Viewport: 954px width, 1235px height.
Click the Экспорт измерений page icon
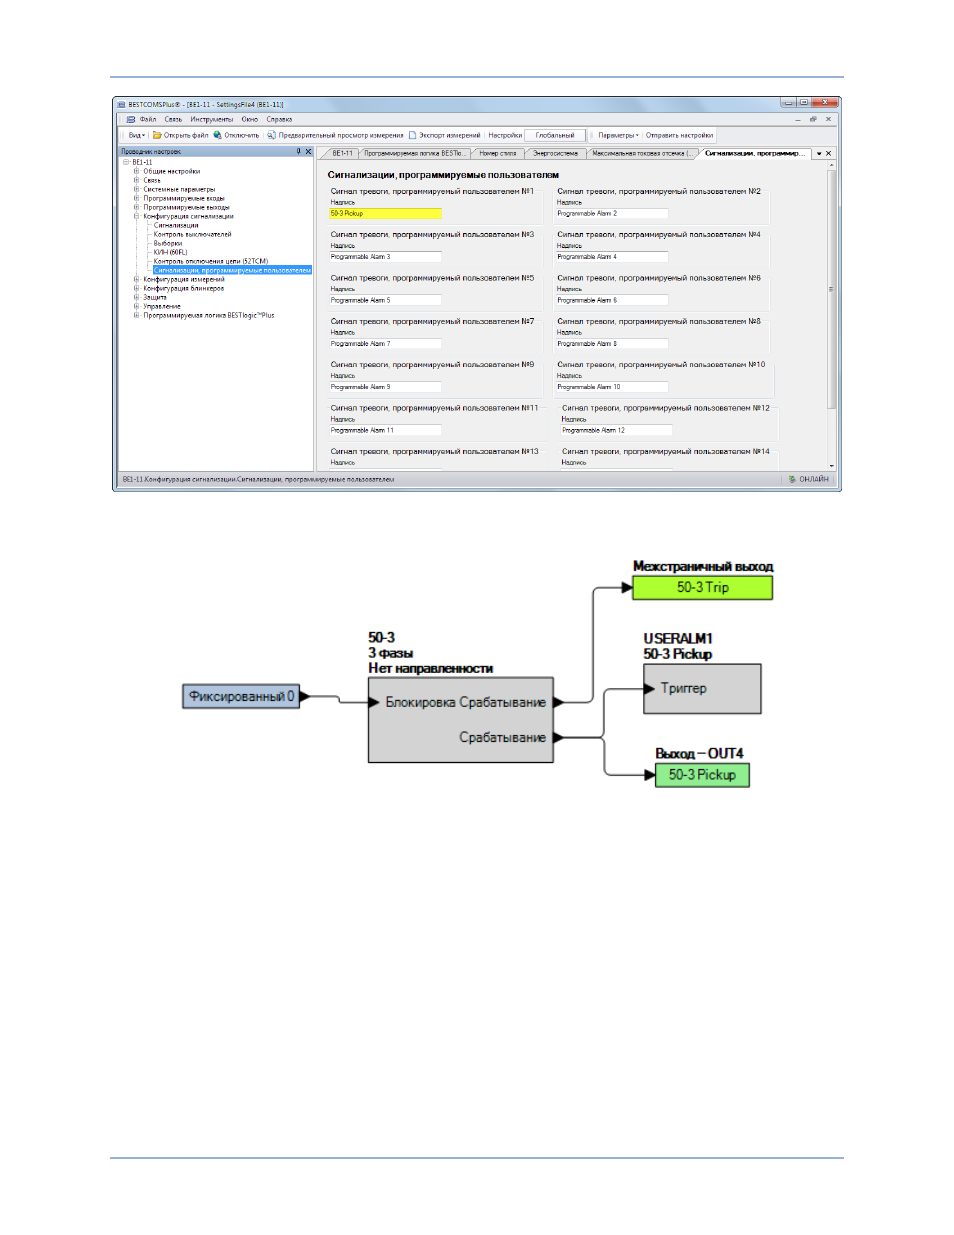click(x=412, y=135)
